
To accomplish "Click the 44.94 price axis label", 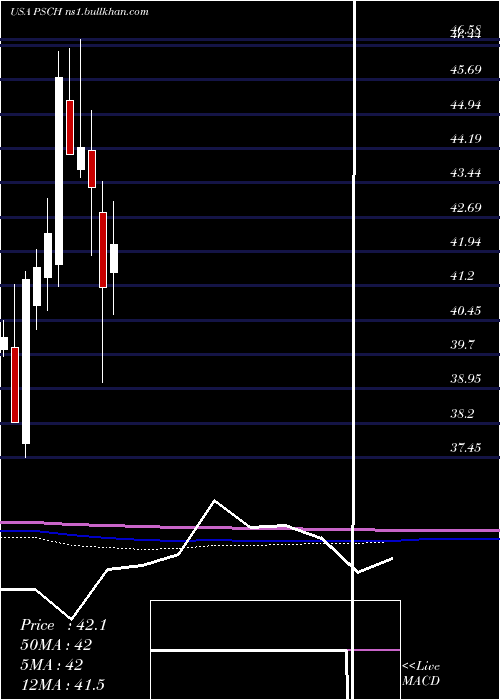I will pyautogui.click(x=465, y=104).
